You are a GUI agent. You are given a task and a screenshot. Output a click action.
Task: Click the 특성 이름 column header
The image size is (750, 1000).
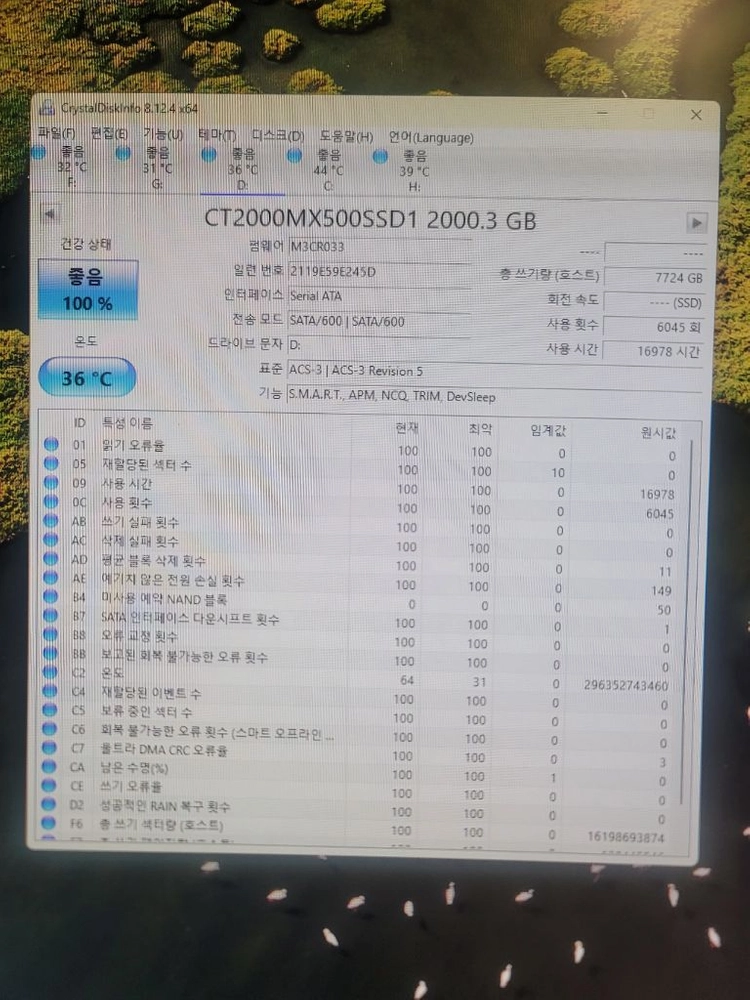[128, 423]
